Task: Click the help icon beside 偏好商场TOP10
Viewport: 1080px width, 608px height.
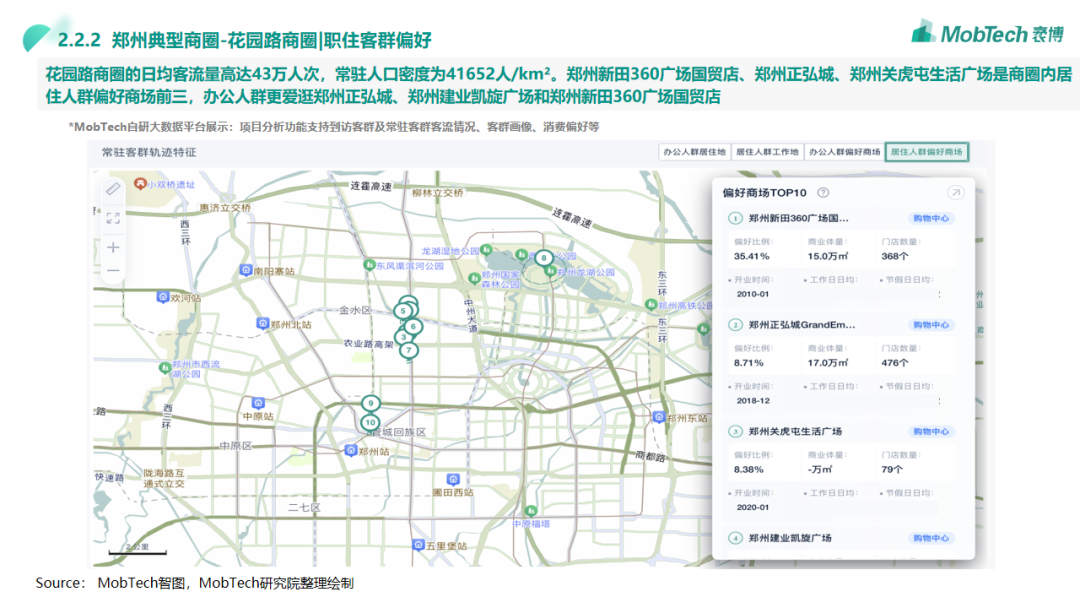Action: pos(823,193)
